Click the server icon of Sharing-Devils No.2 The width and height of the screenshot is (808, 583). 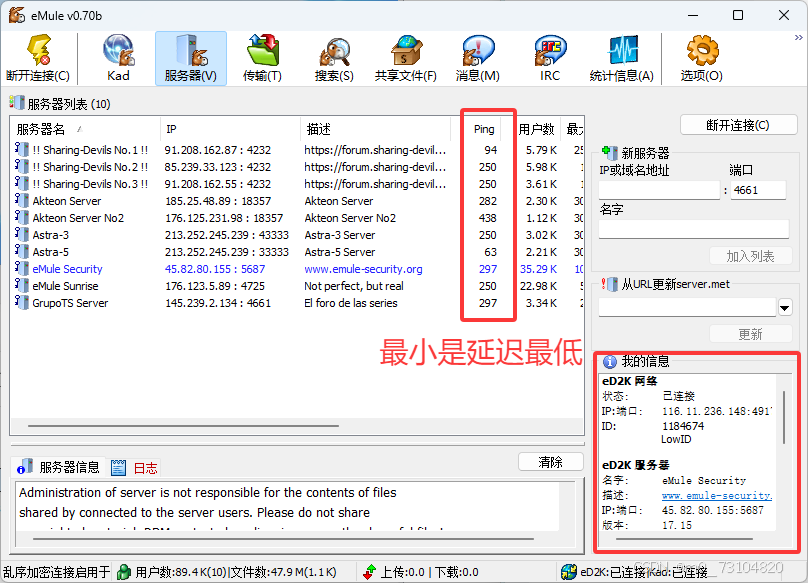point(22,166)
